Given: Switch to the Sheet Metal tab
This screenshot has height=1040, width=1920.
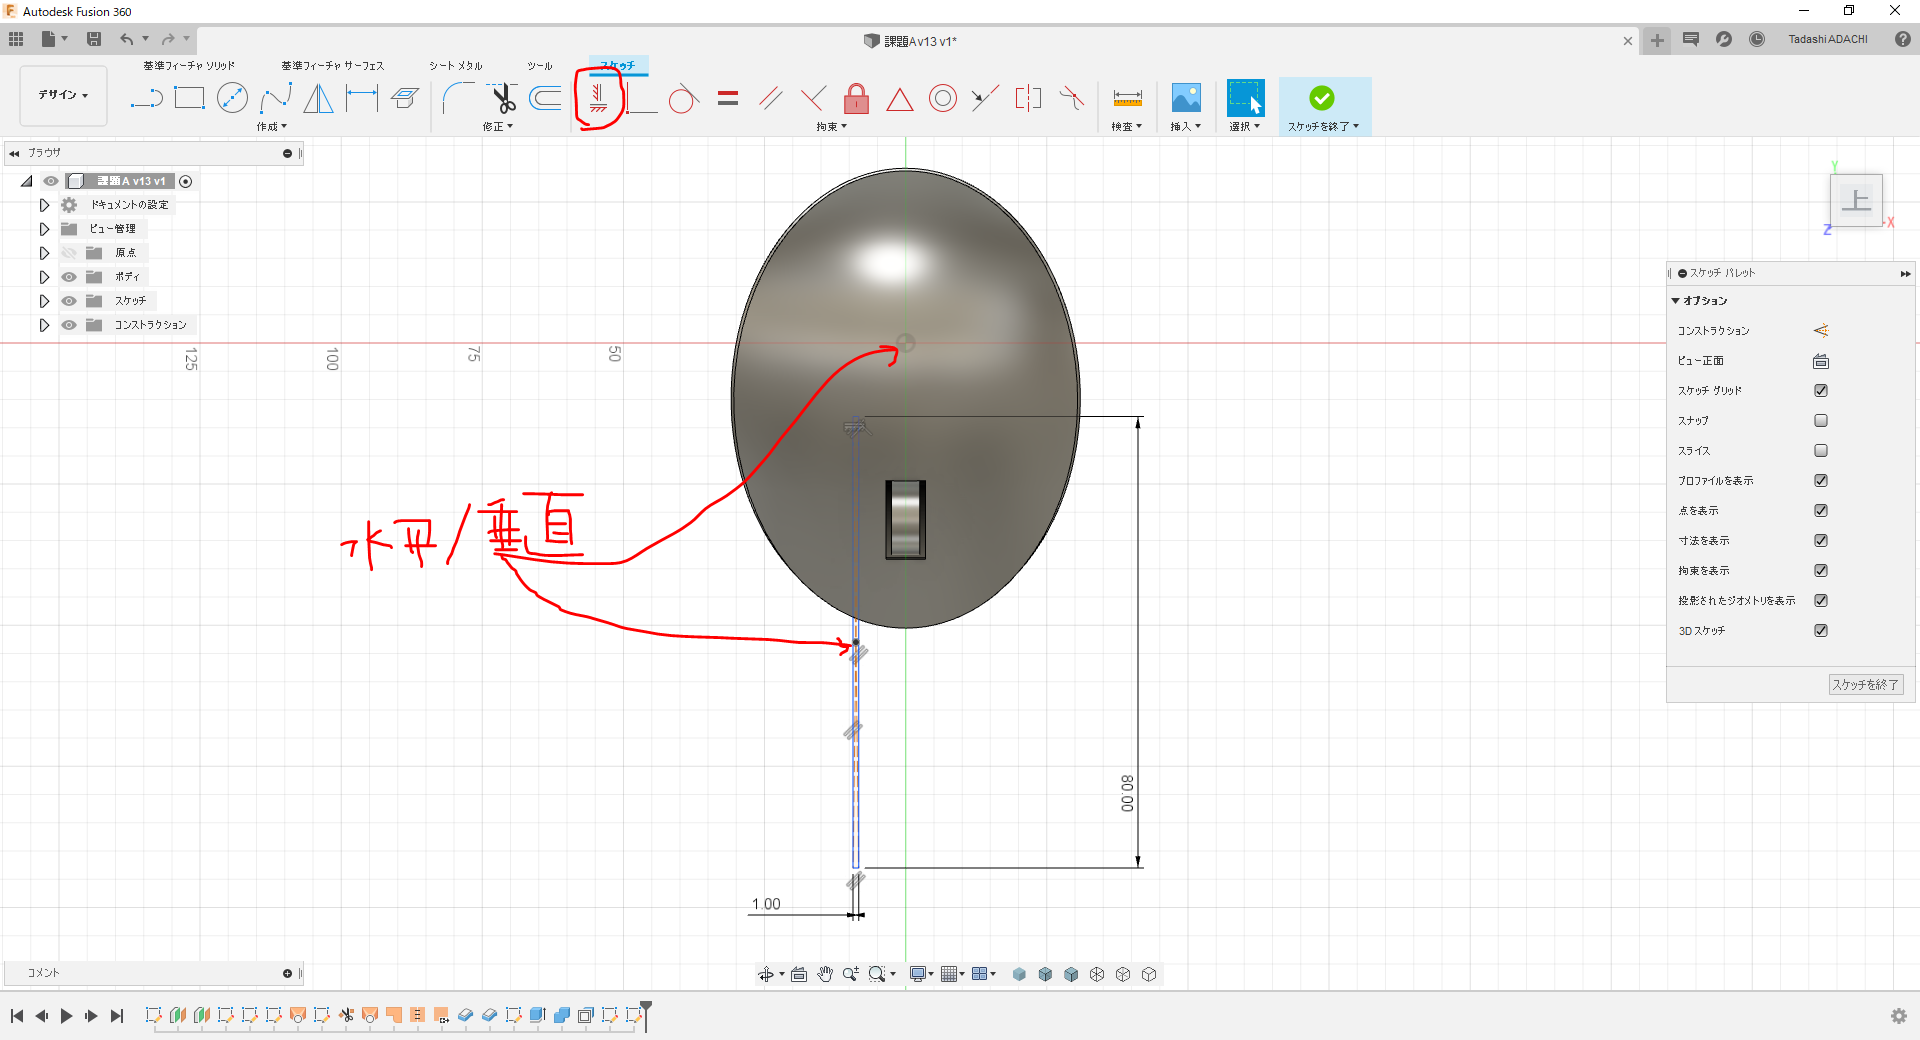Looking at the screenshot, I should coord(455,66).
